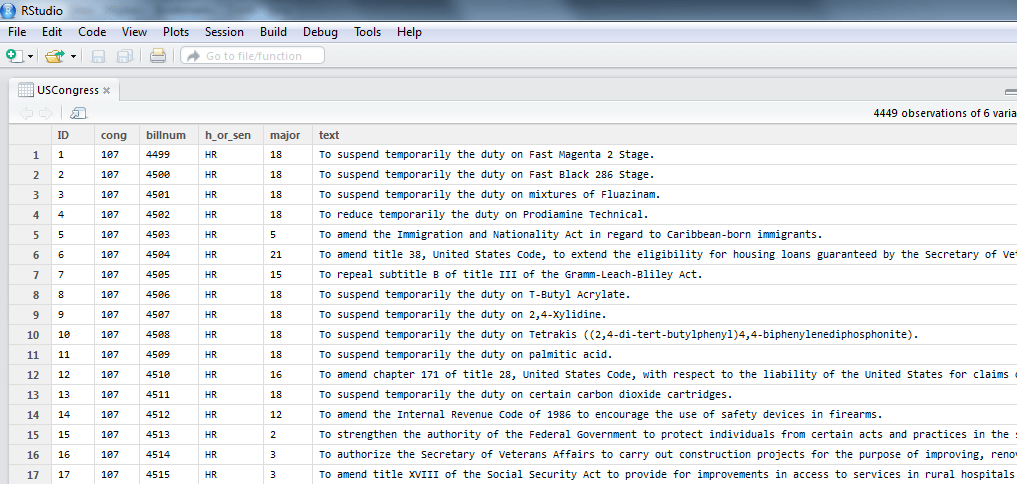Screen dimensions: 1017x484
Task: Click the cong column header
Action: [117, 135]
